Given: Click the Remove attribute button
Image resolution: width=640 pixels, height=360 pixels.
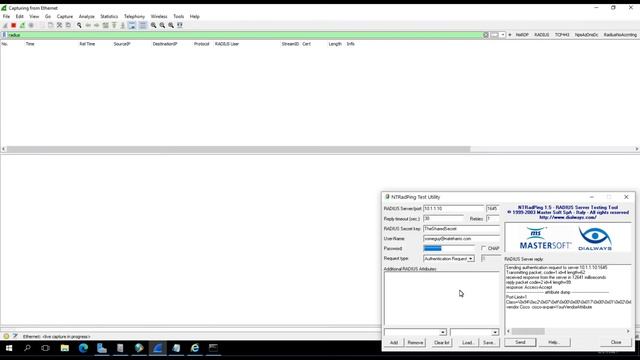Looking at the screenshot, I should coord(415,342).
